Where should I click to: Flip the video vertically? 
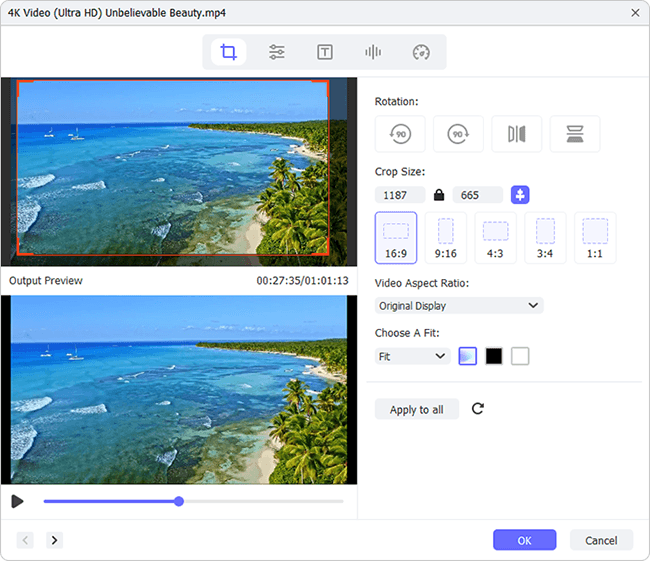[x=575, y=134]
